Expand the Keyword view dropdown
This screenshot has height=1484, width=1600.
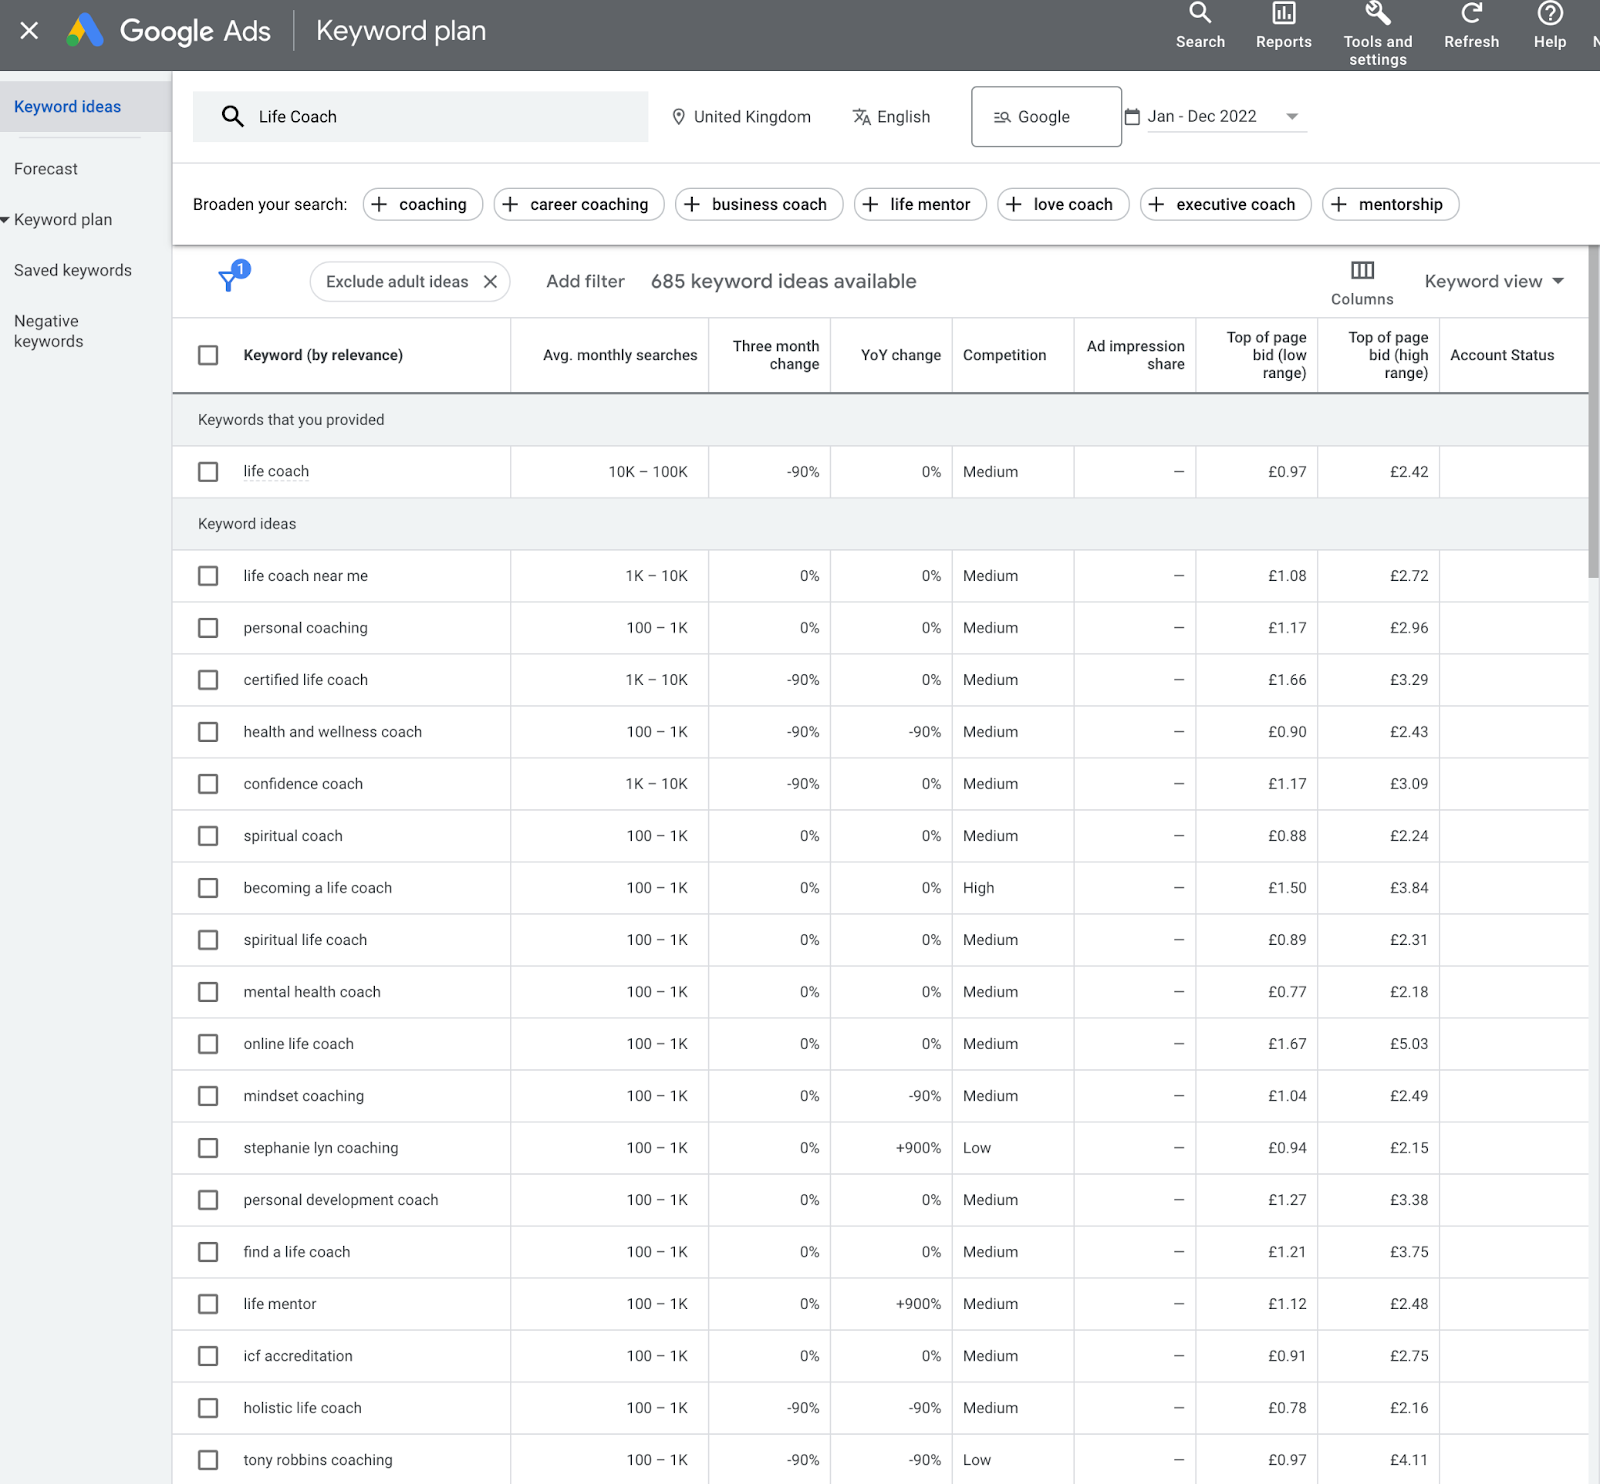1494,282
